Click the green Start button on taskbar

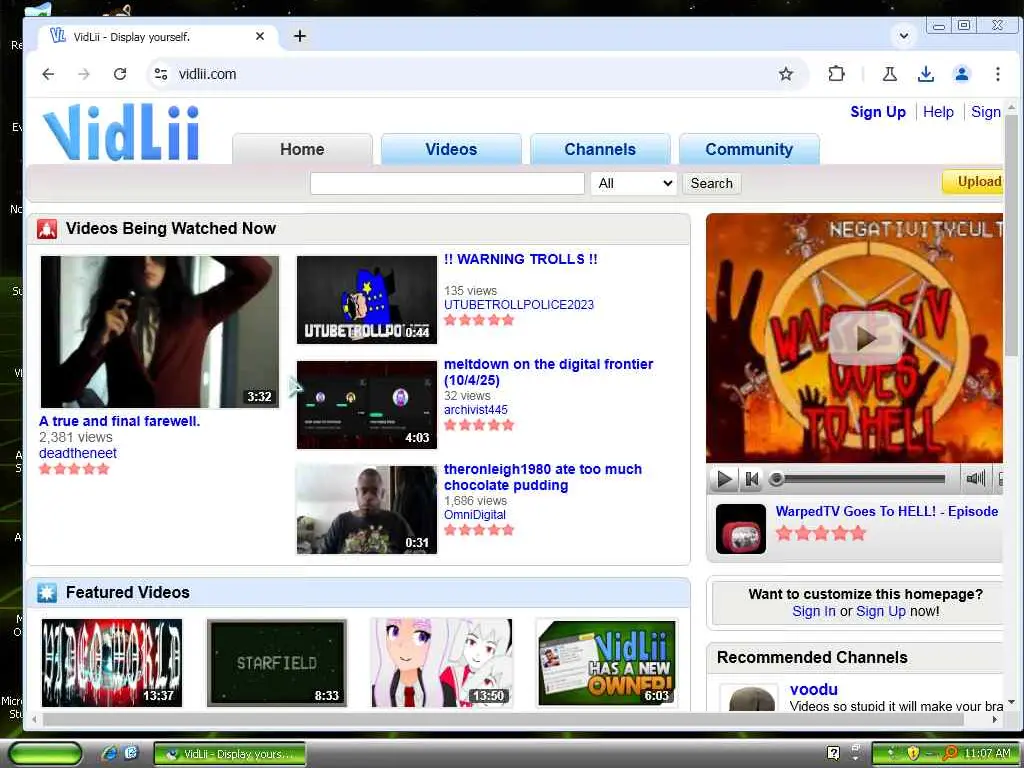tap(46, 754)
